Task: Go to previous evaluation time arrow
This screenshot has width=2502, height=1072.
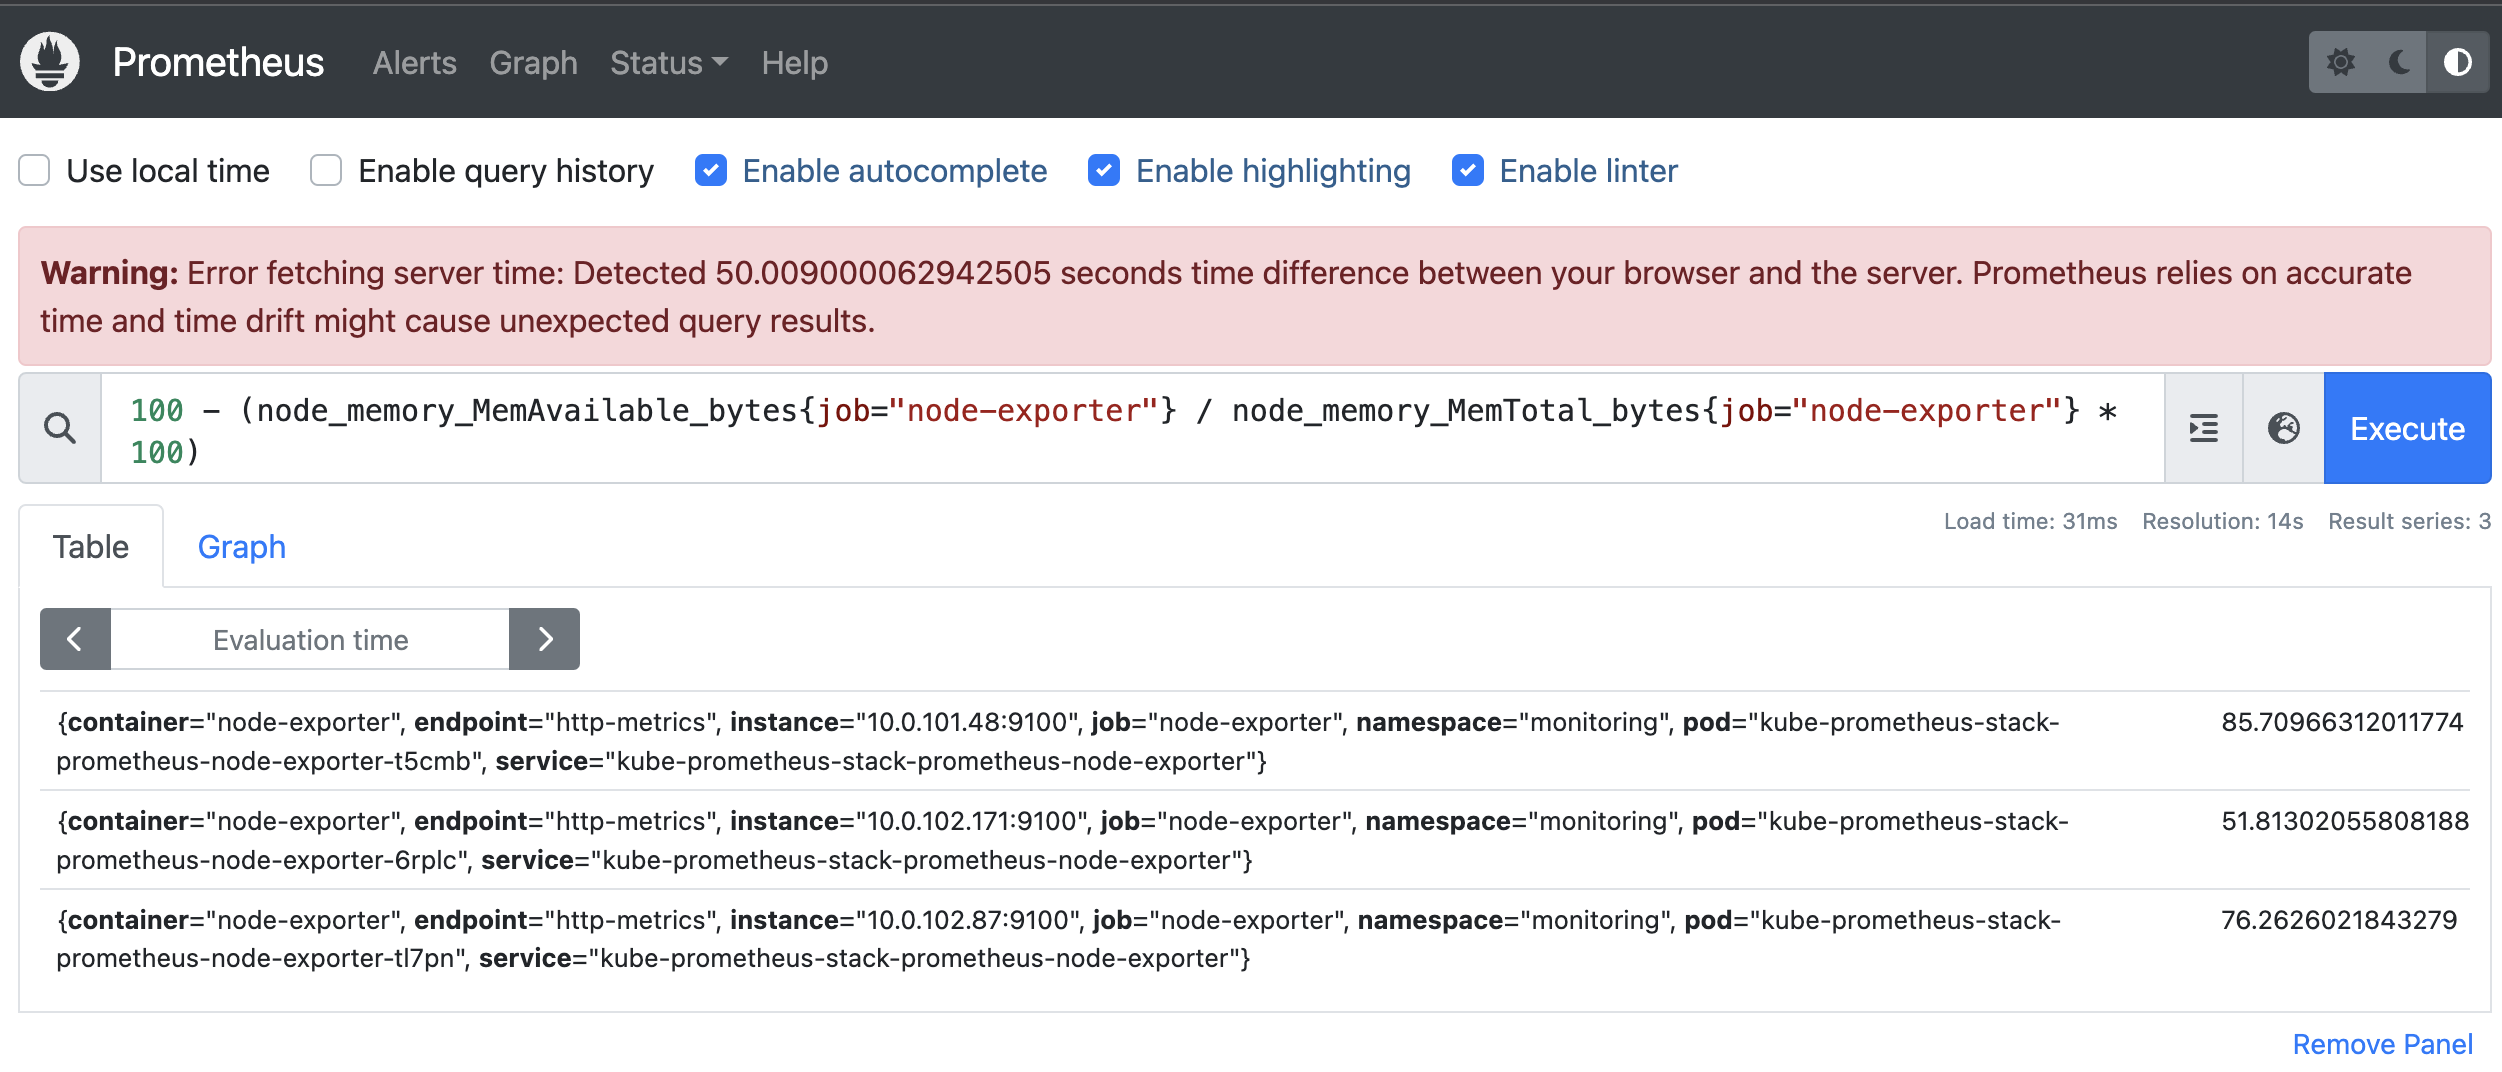Action: click(x=75, y=639)
